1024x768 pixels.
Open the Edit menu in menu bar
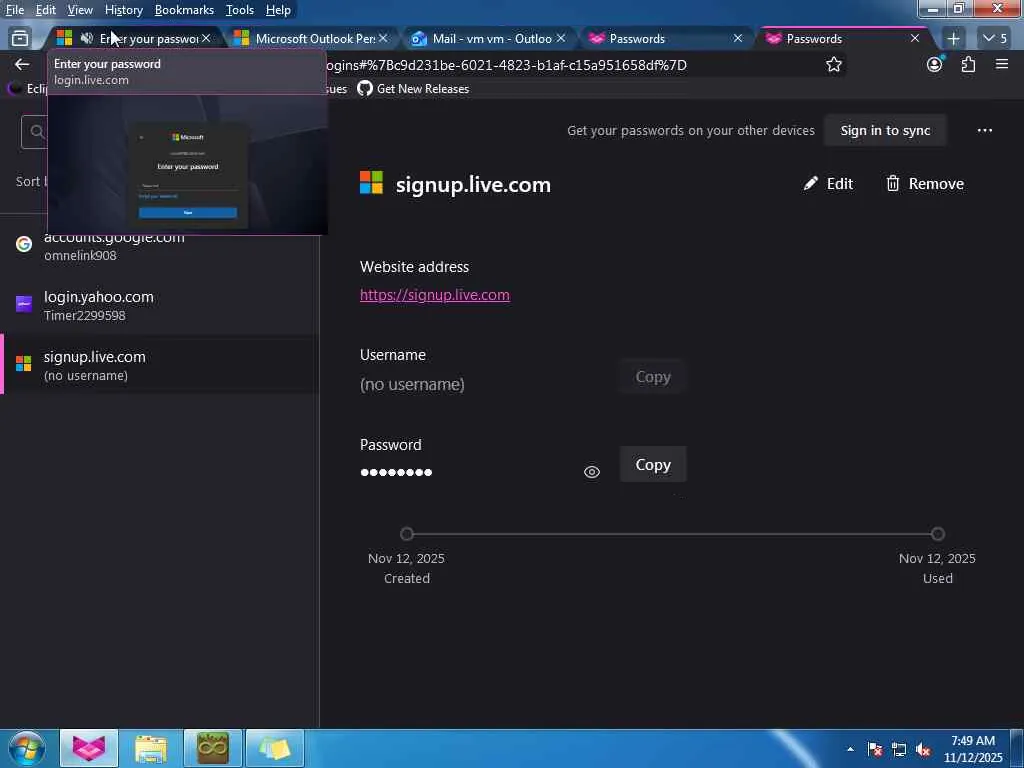(x=46, y=10)
